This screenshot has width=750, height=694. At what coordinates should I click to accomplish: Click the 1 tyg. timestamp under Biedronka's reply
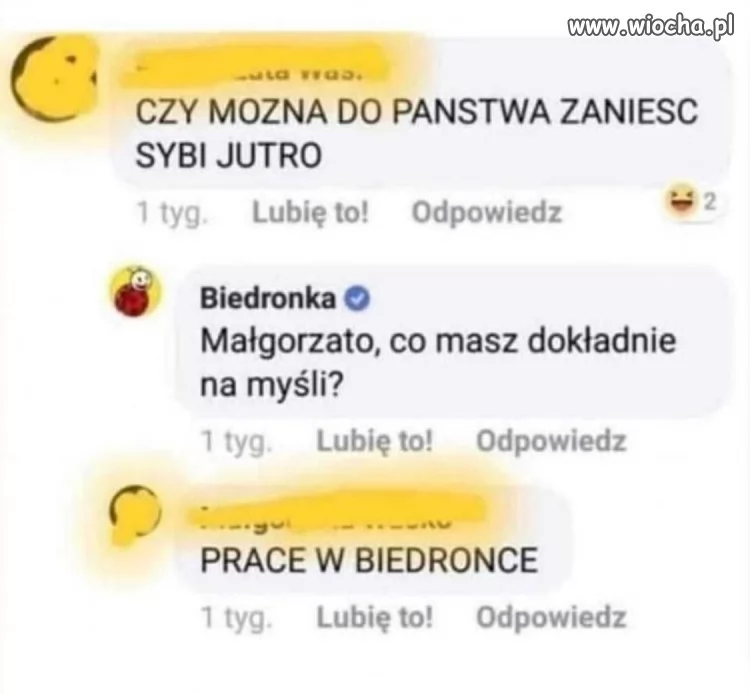[x=236, y=441]
